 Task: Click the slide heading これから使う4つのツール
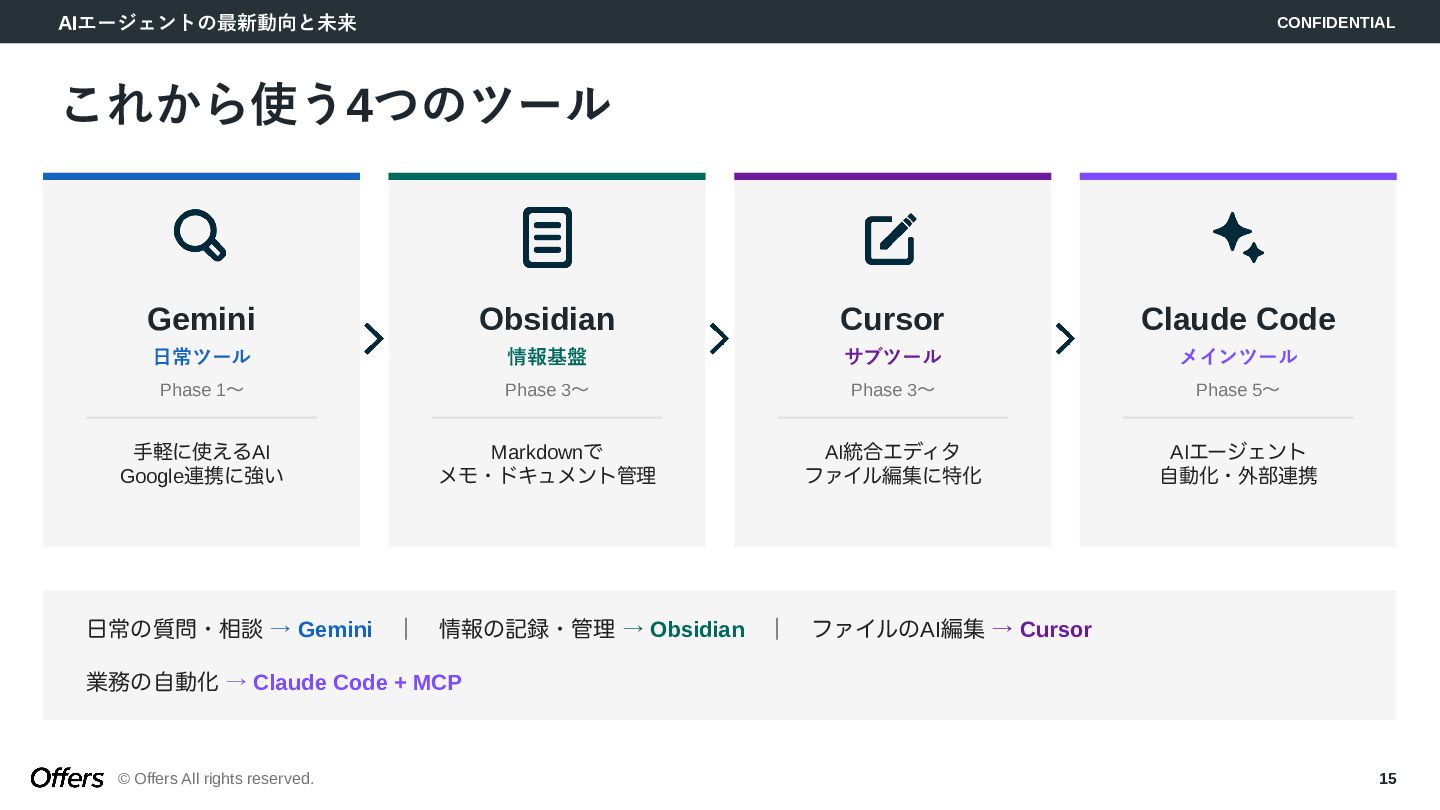click(336, 104)
